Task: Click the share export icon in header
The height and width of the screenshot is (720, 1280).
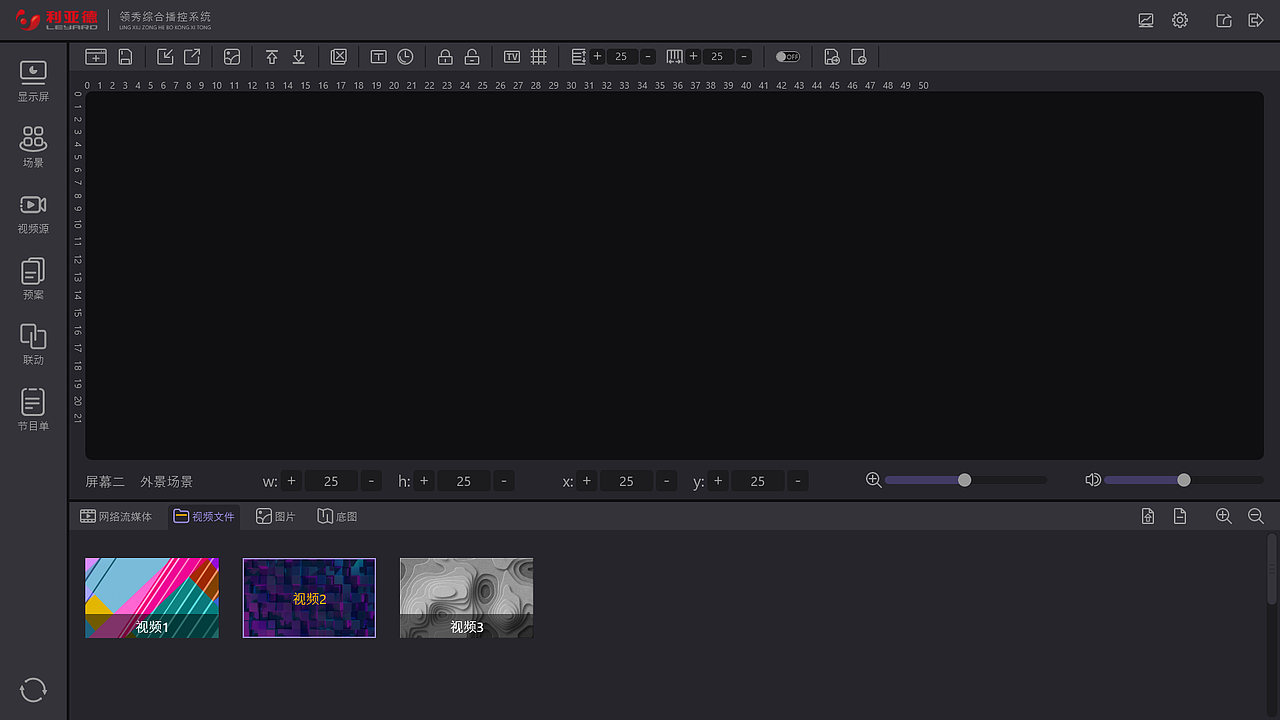Action: tap(1223, 20)
